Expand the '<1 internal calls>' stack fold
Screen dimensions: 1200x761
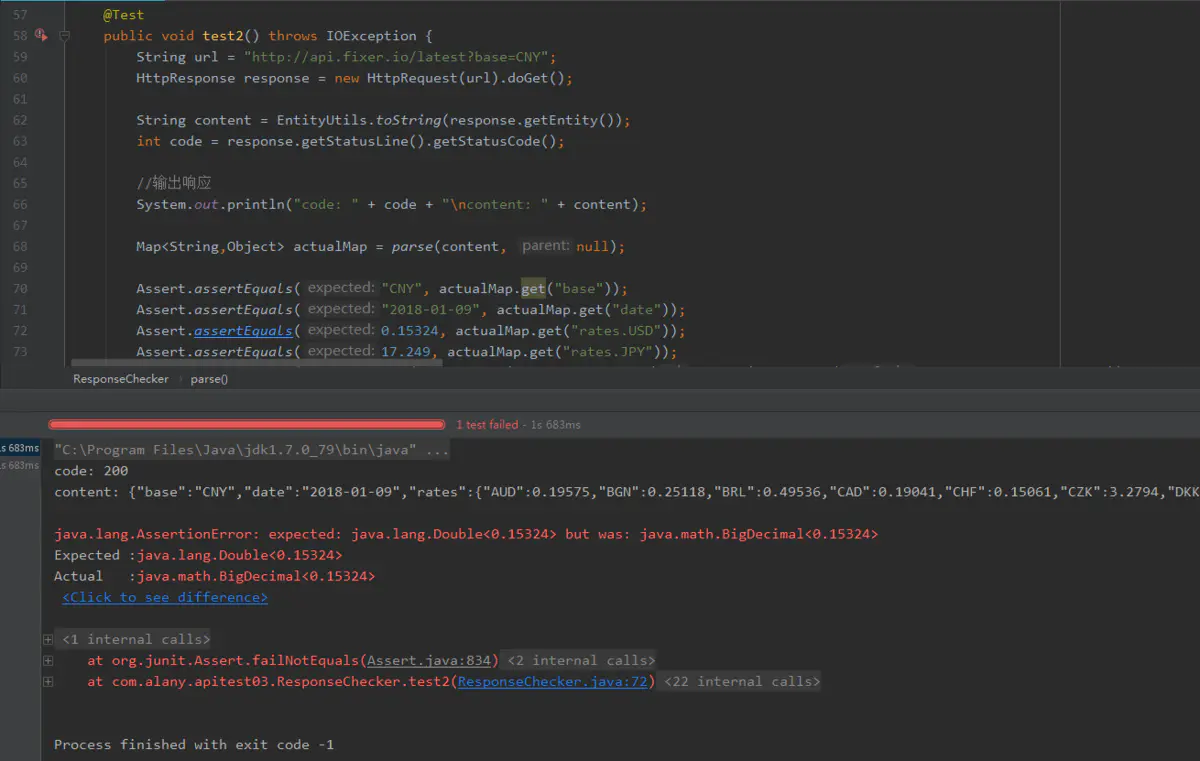coord(48,639)
